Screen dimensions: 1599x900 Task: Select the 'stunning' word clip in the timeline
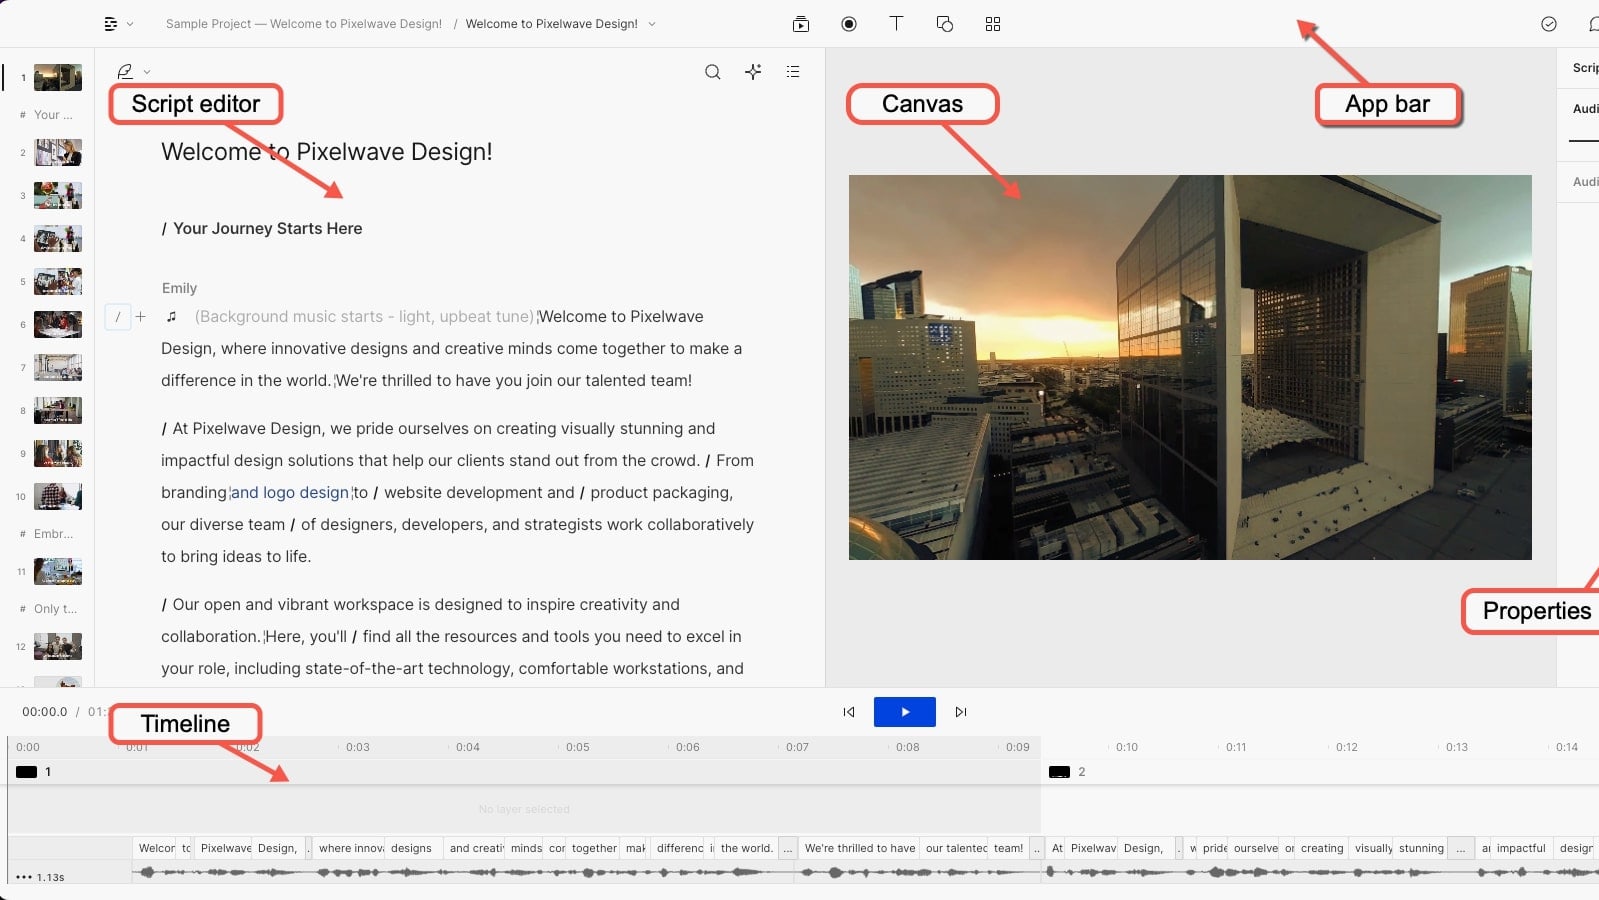(x=1421, y=848)
